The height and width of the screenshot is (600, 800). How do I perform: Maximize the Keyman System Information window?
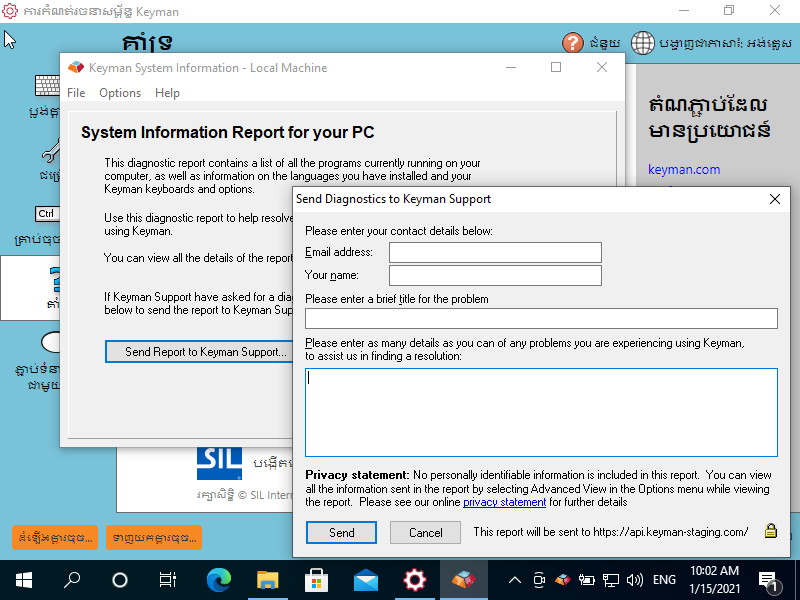[x=556, y=67]
